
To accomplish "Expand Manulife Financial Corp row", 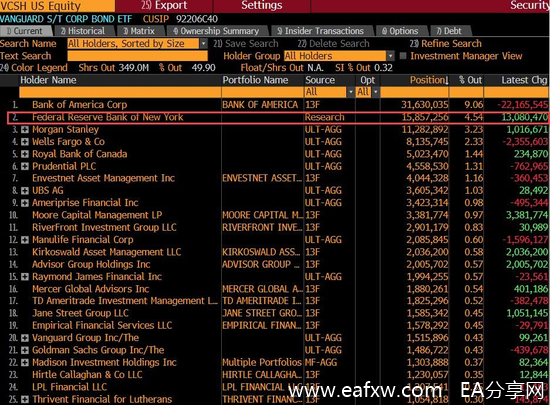I will click(25, 240).
